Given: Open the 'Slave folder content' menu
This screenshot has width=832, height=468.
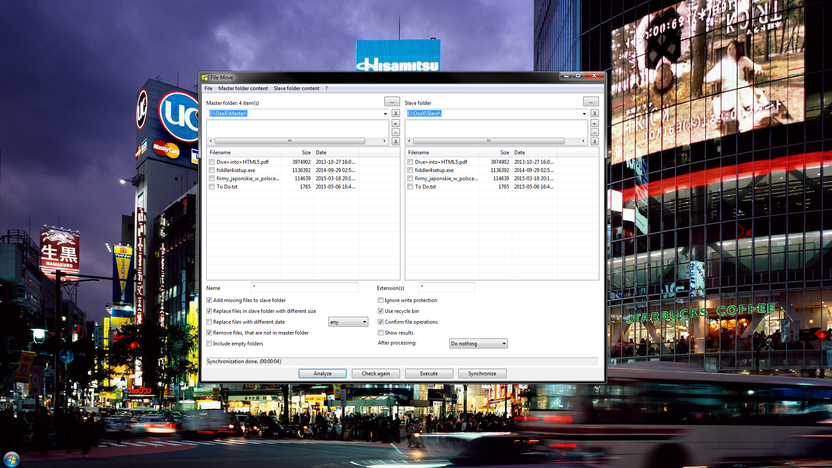Looking at the screenshot, I should tap(297, 89).
